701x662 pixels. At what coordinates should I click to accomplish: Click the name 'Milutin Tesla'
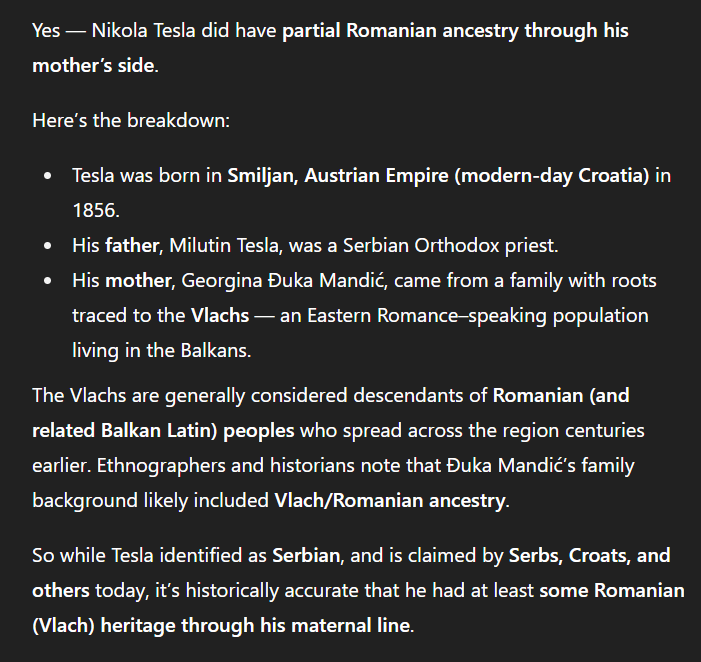224,246
